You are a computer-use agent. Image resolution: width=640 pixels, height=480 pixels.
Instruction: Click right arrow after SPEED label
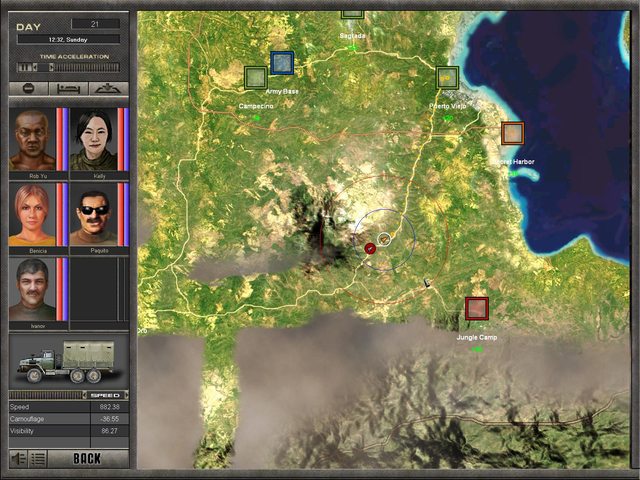tap(126, 395)
